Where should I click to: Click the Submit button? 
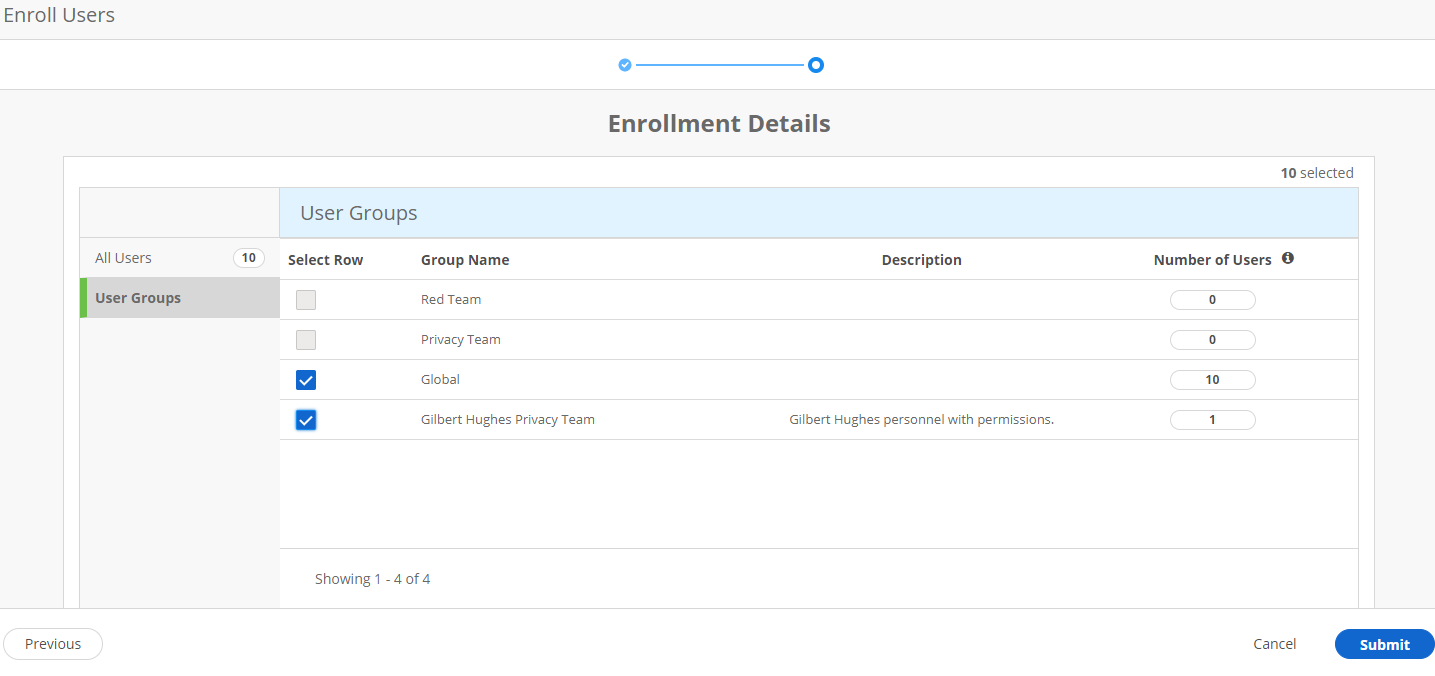click(1384, 644)
